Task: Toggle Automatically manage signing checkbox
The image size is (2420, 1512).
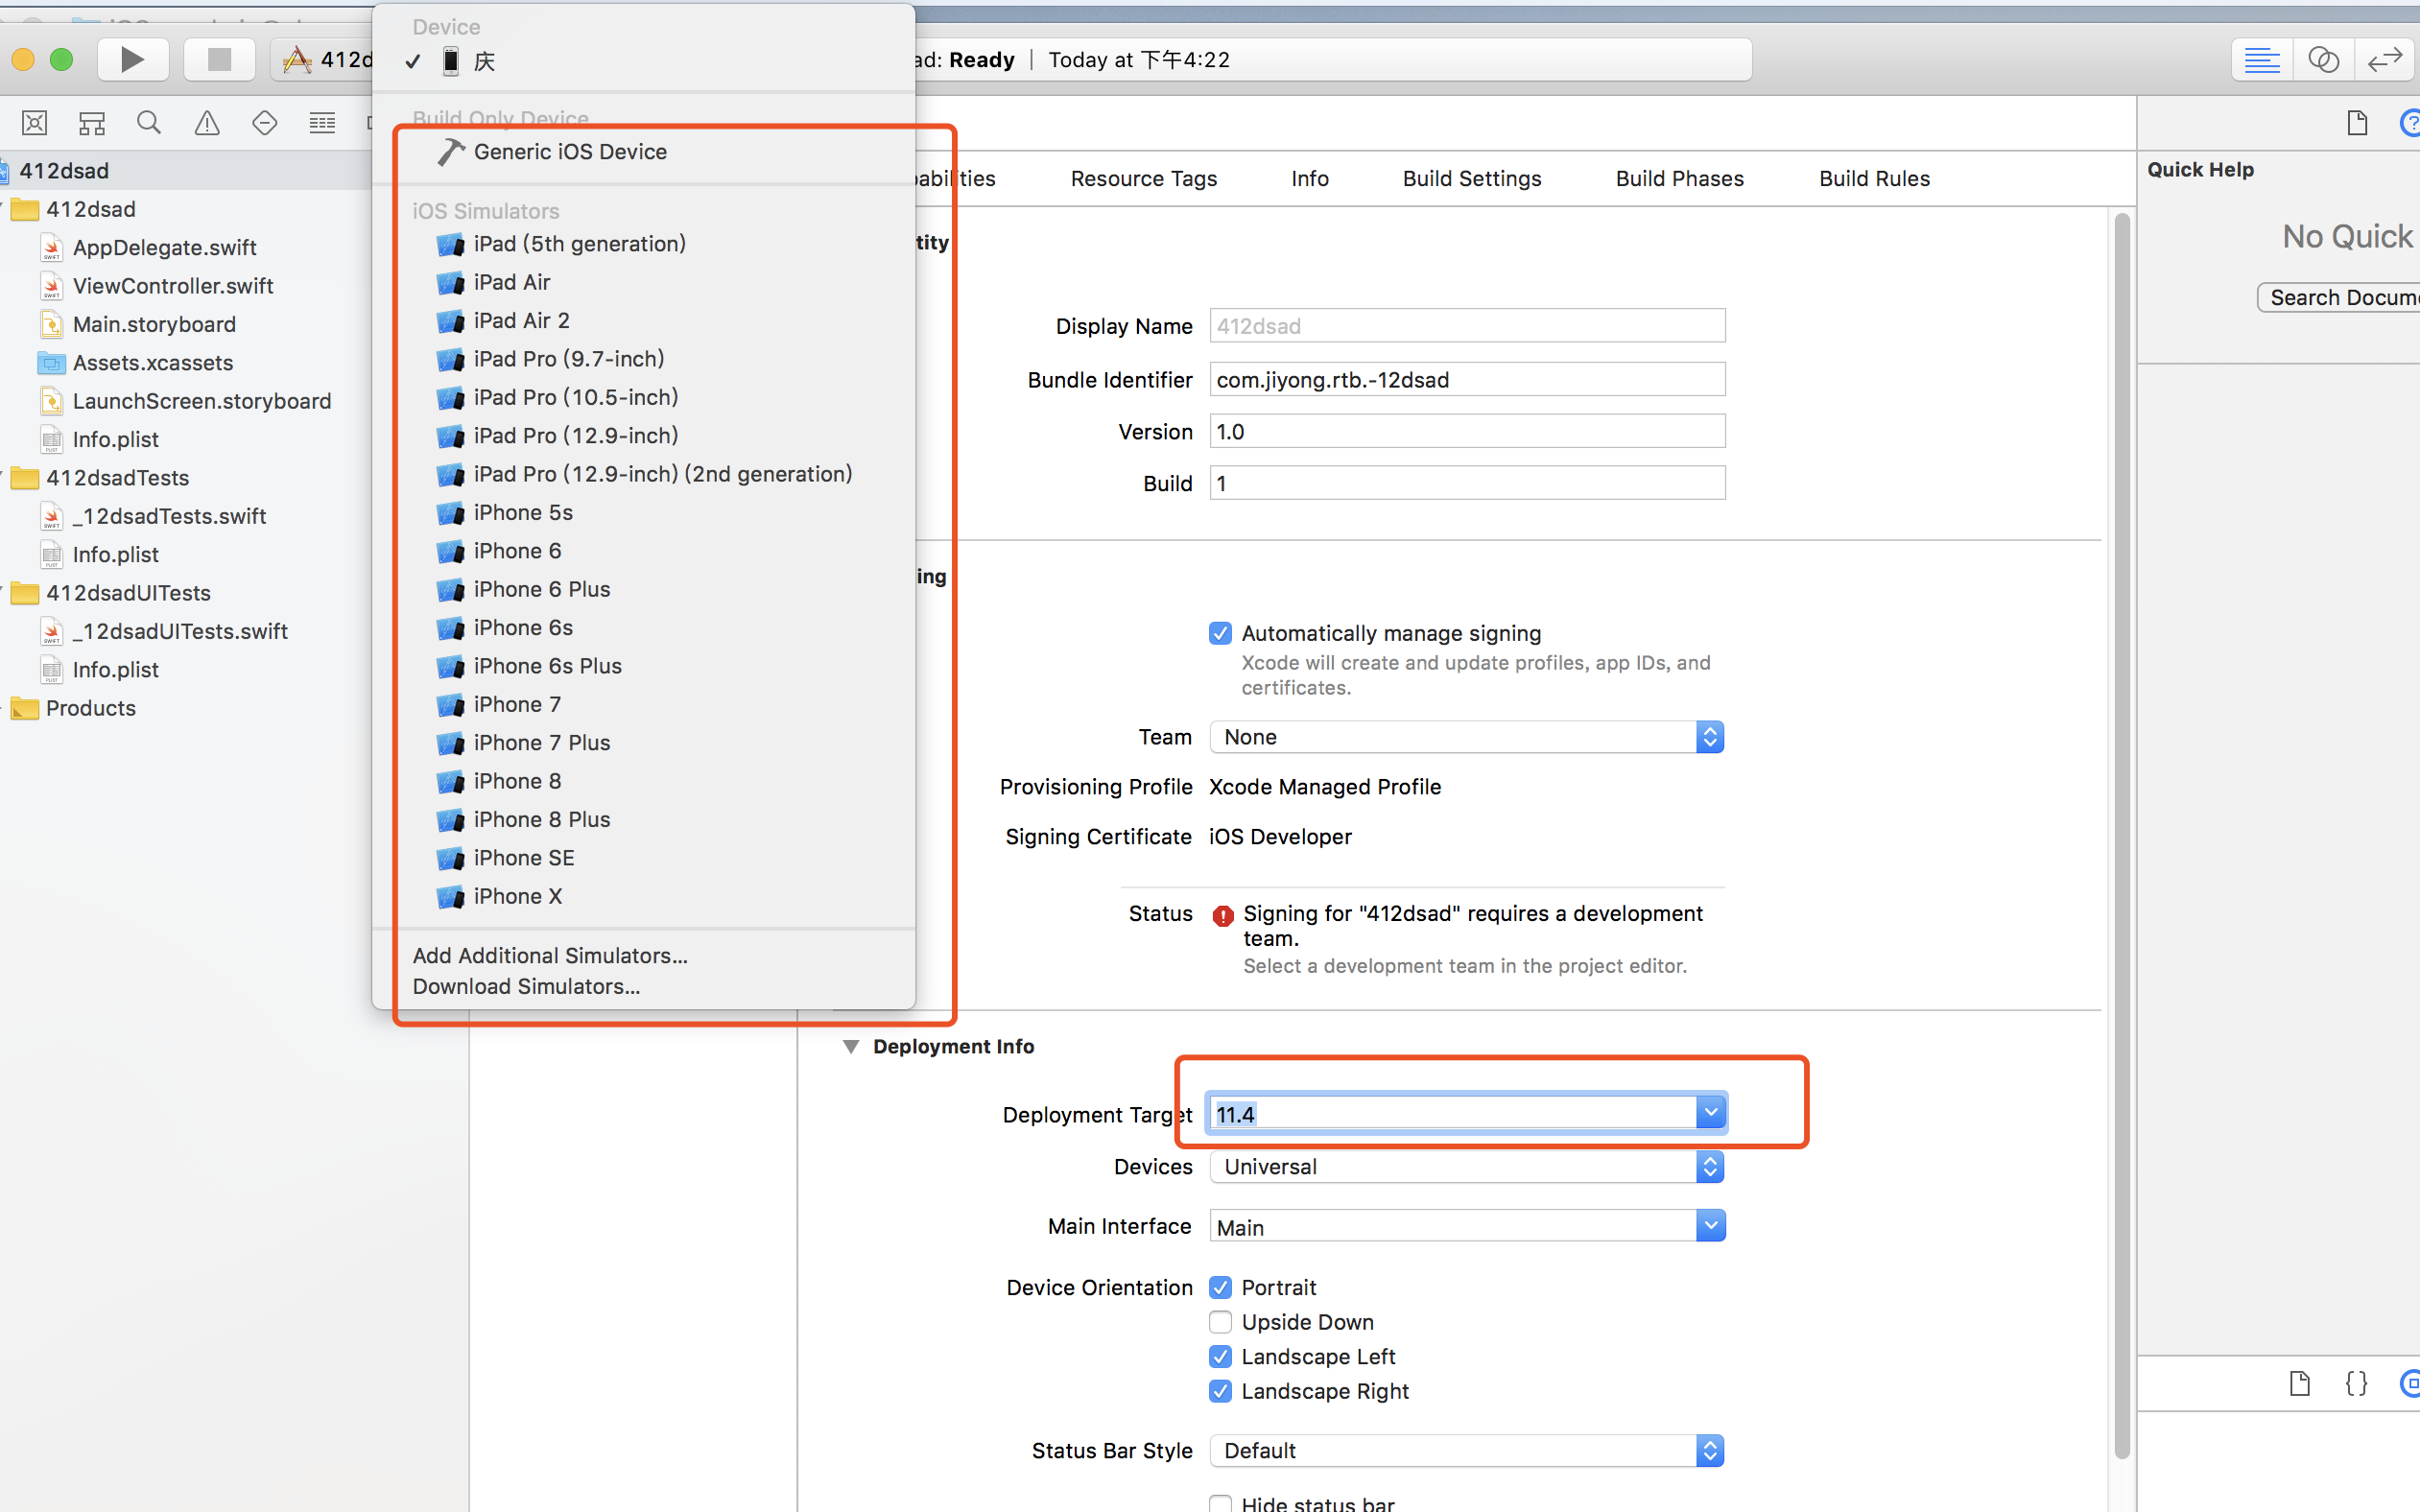Action: (1220, 633)
